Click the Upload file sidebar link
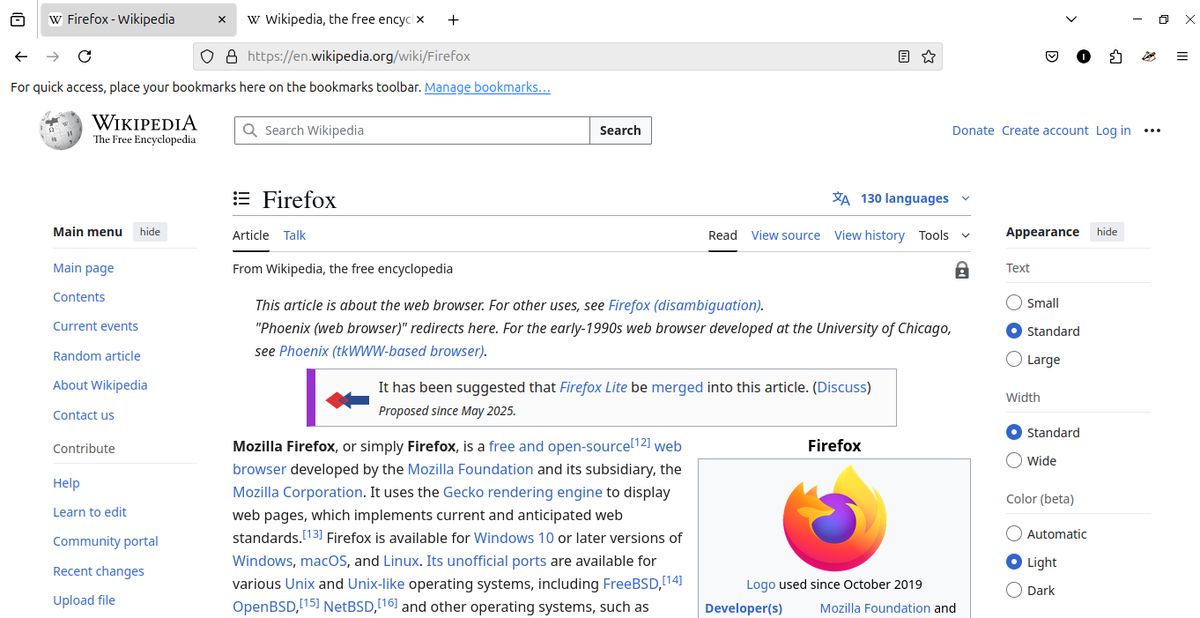Image resolution: width=1200 pixels, height=618 pixels. [84, 600]
